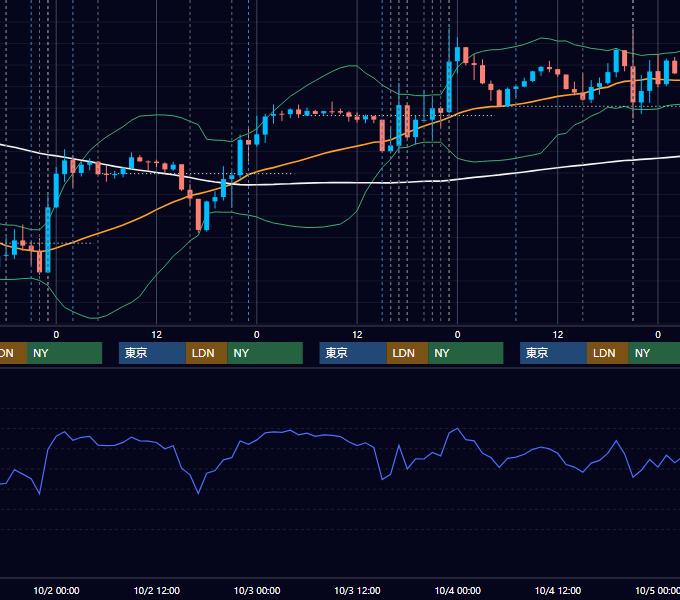Click the 10/4 00:00 date label
Screen dimensions: 680x600
(458, 590)
